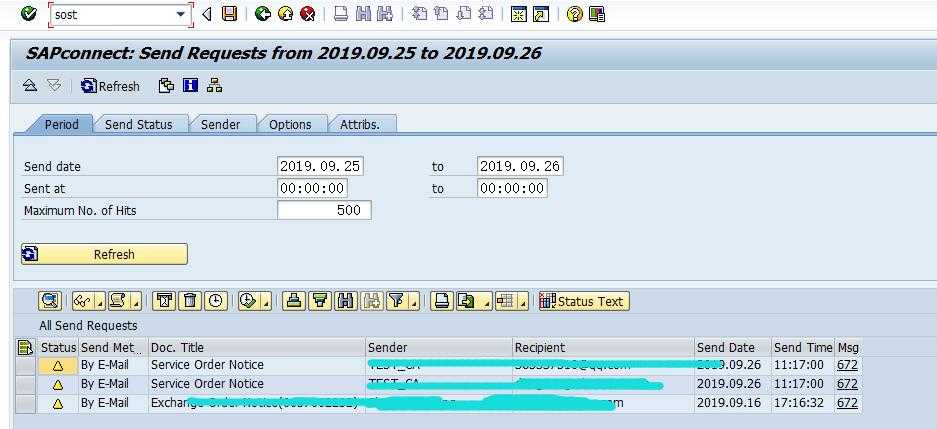Click Refresh in the application toolbar
The height and width of the screenshot is (429, 937).
pos(110,86)
